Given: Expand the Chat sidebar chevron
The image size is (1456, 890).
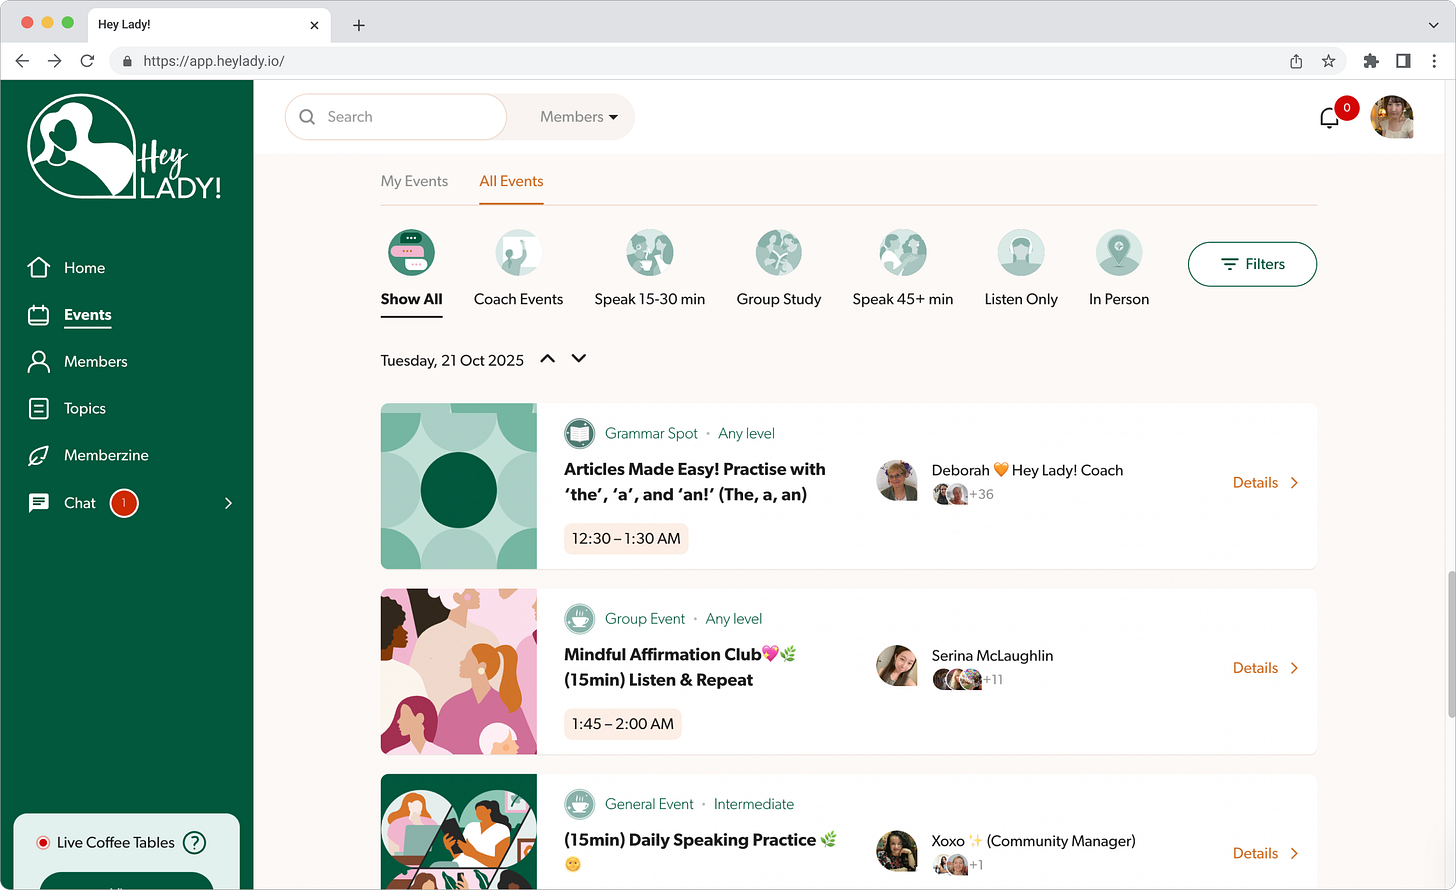Looking at the screenshot, I should click(x=228, y=503).
